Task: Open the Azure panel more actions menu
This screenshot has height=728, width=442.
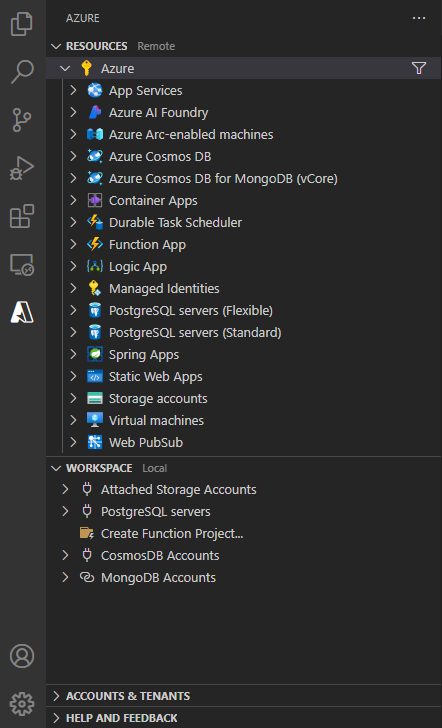Action: coord(419,18)
